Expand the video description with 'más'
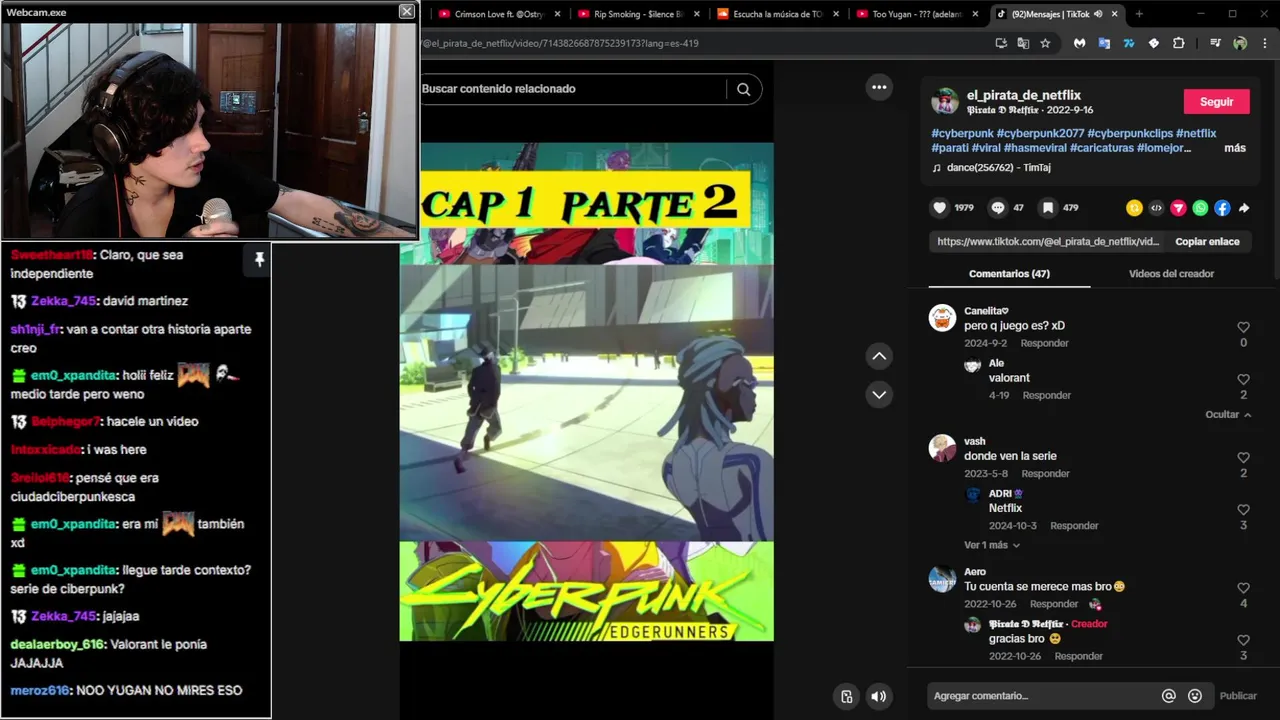The width and height of the screenshot is (1280, 720). pos(1235,148)
